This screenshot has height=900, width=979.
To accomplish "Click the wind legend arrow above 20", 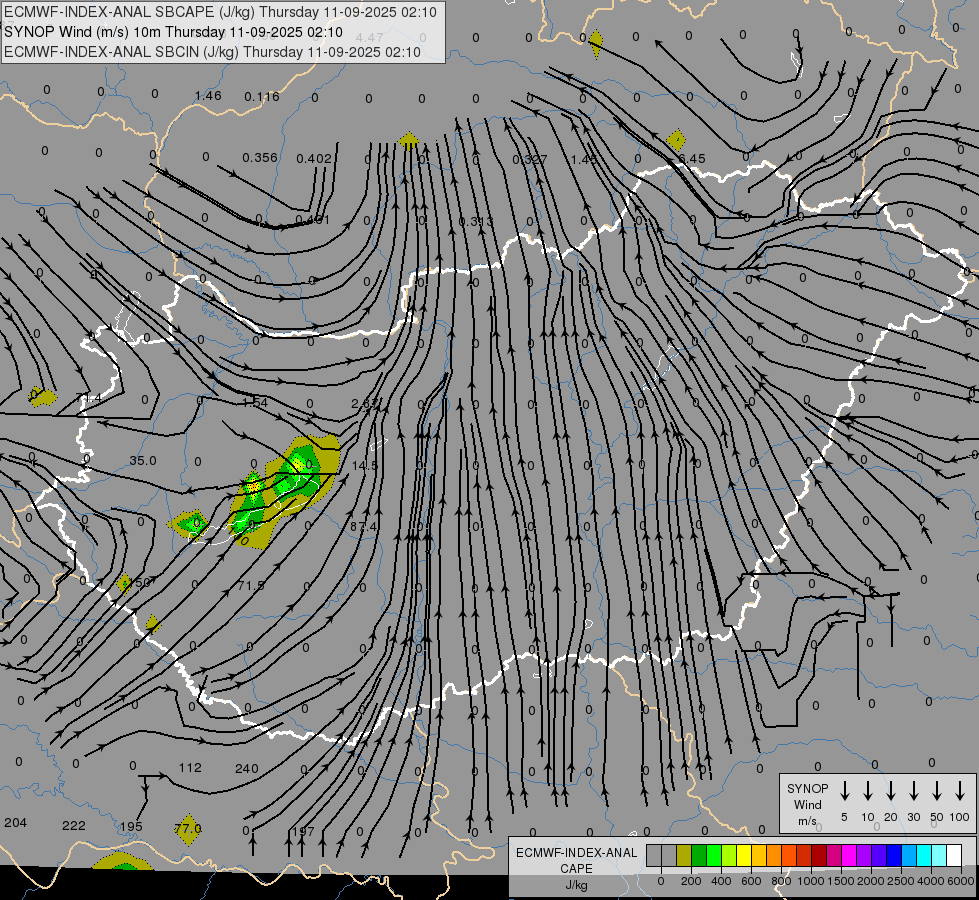I will click(x=890, y=791).
